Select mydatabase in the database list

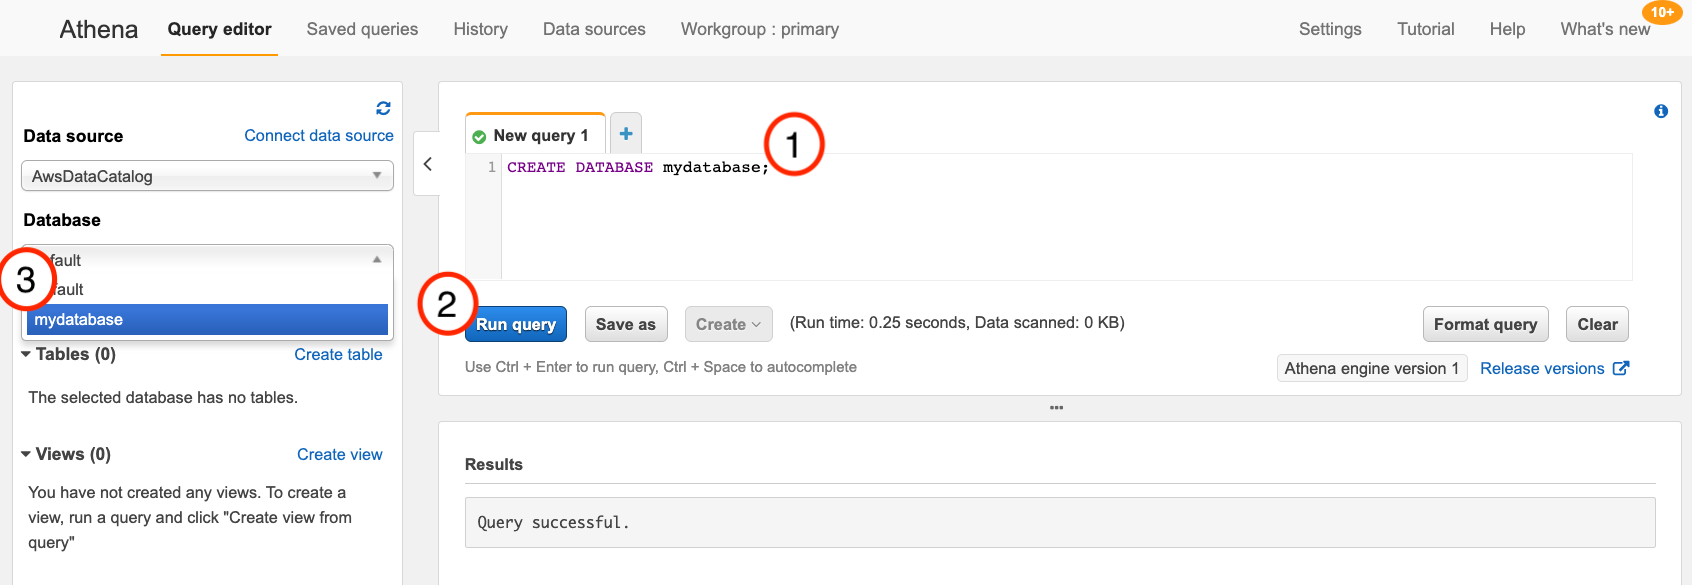207,320
